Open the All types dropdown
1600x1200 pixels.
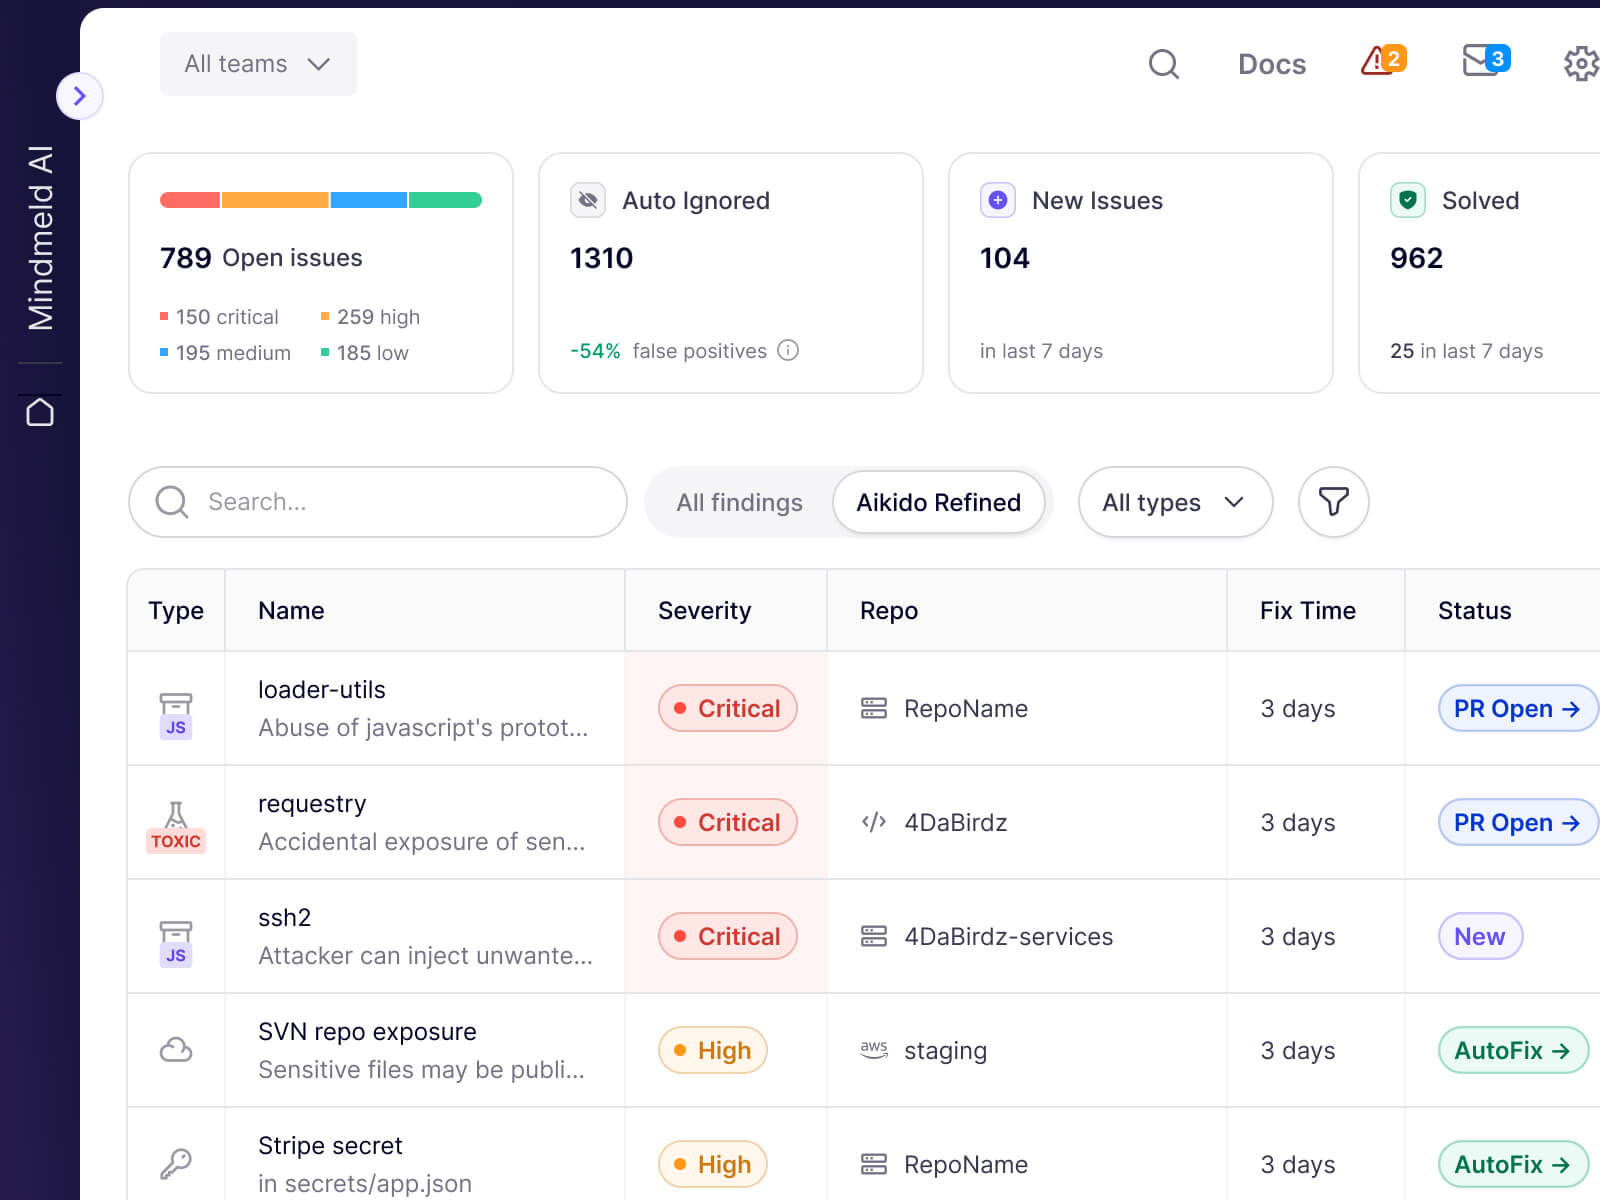pyautogui.click(x=1175, y=502)
